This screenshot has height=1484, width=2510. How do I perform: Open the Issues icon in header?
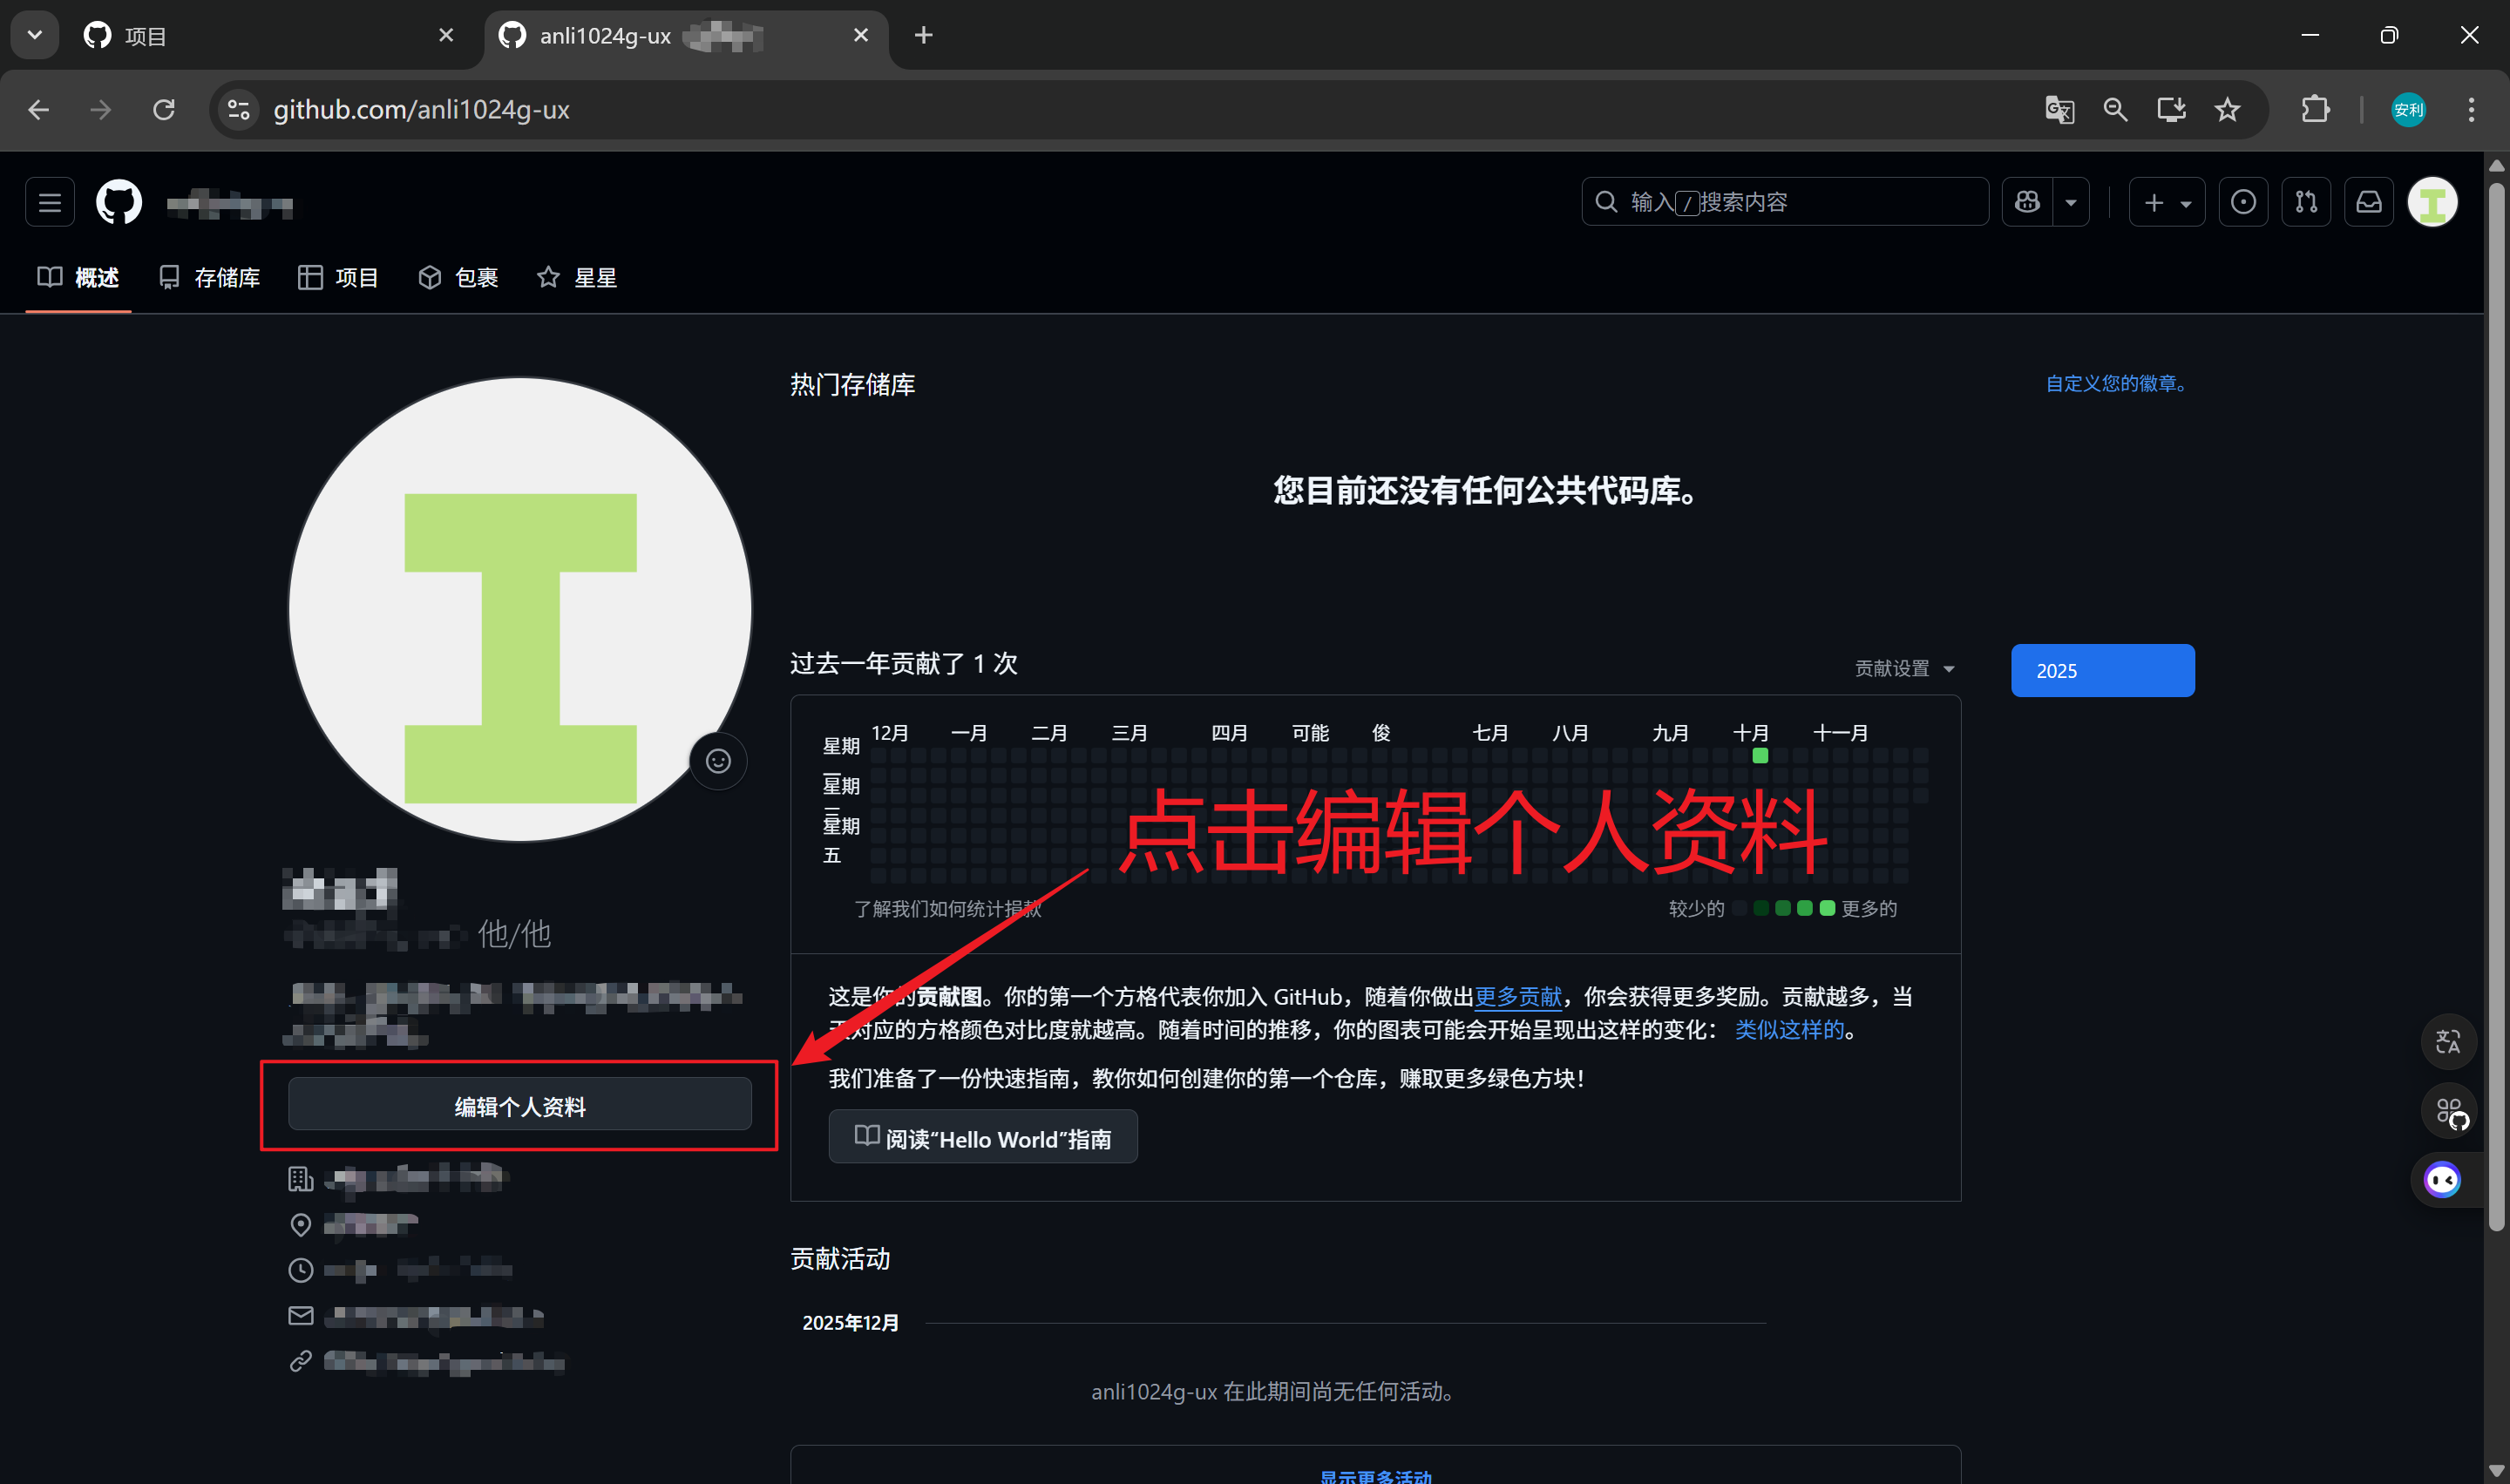click(2243, 203)
